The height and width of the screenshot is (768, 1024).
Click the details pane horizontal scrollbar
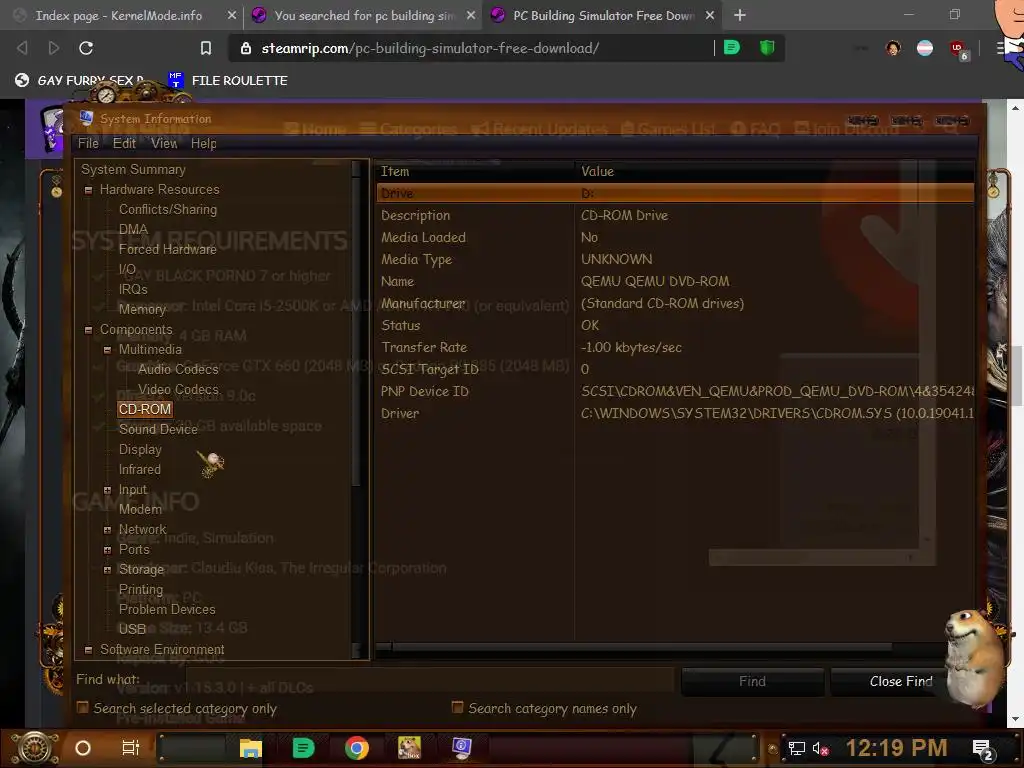coord(643,647)
